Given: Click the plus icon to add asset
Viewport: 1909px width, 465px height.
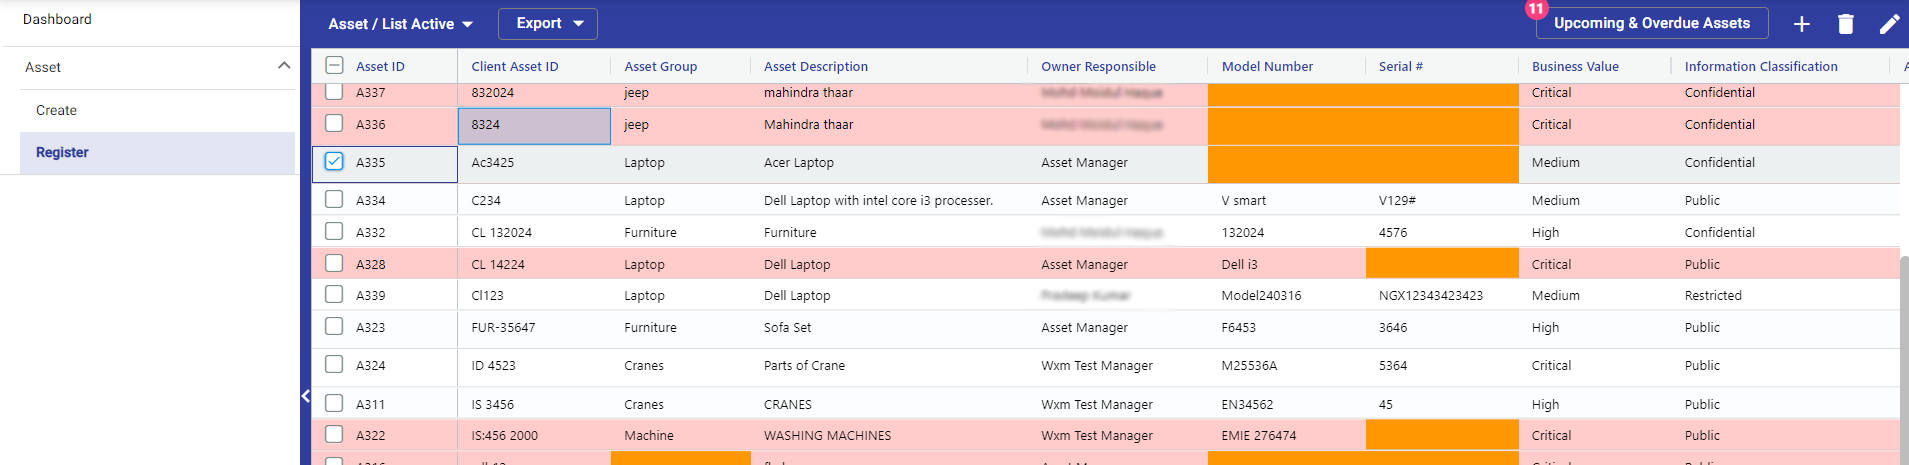Looking at the screenshot, I should click(x=1801, y=24).
